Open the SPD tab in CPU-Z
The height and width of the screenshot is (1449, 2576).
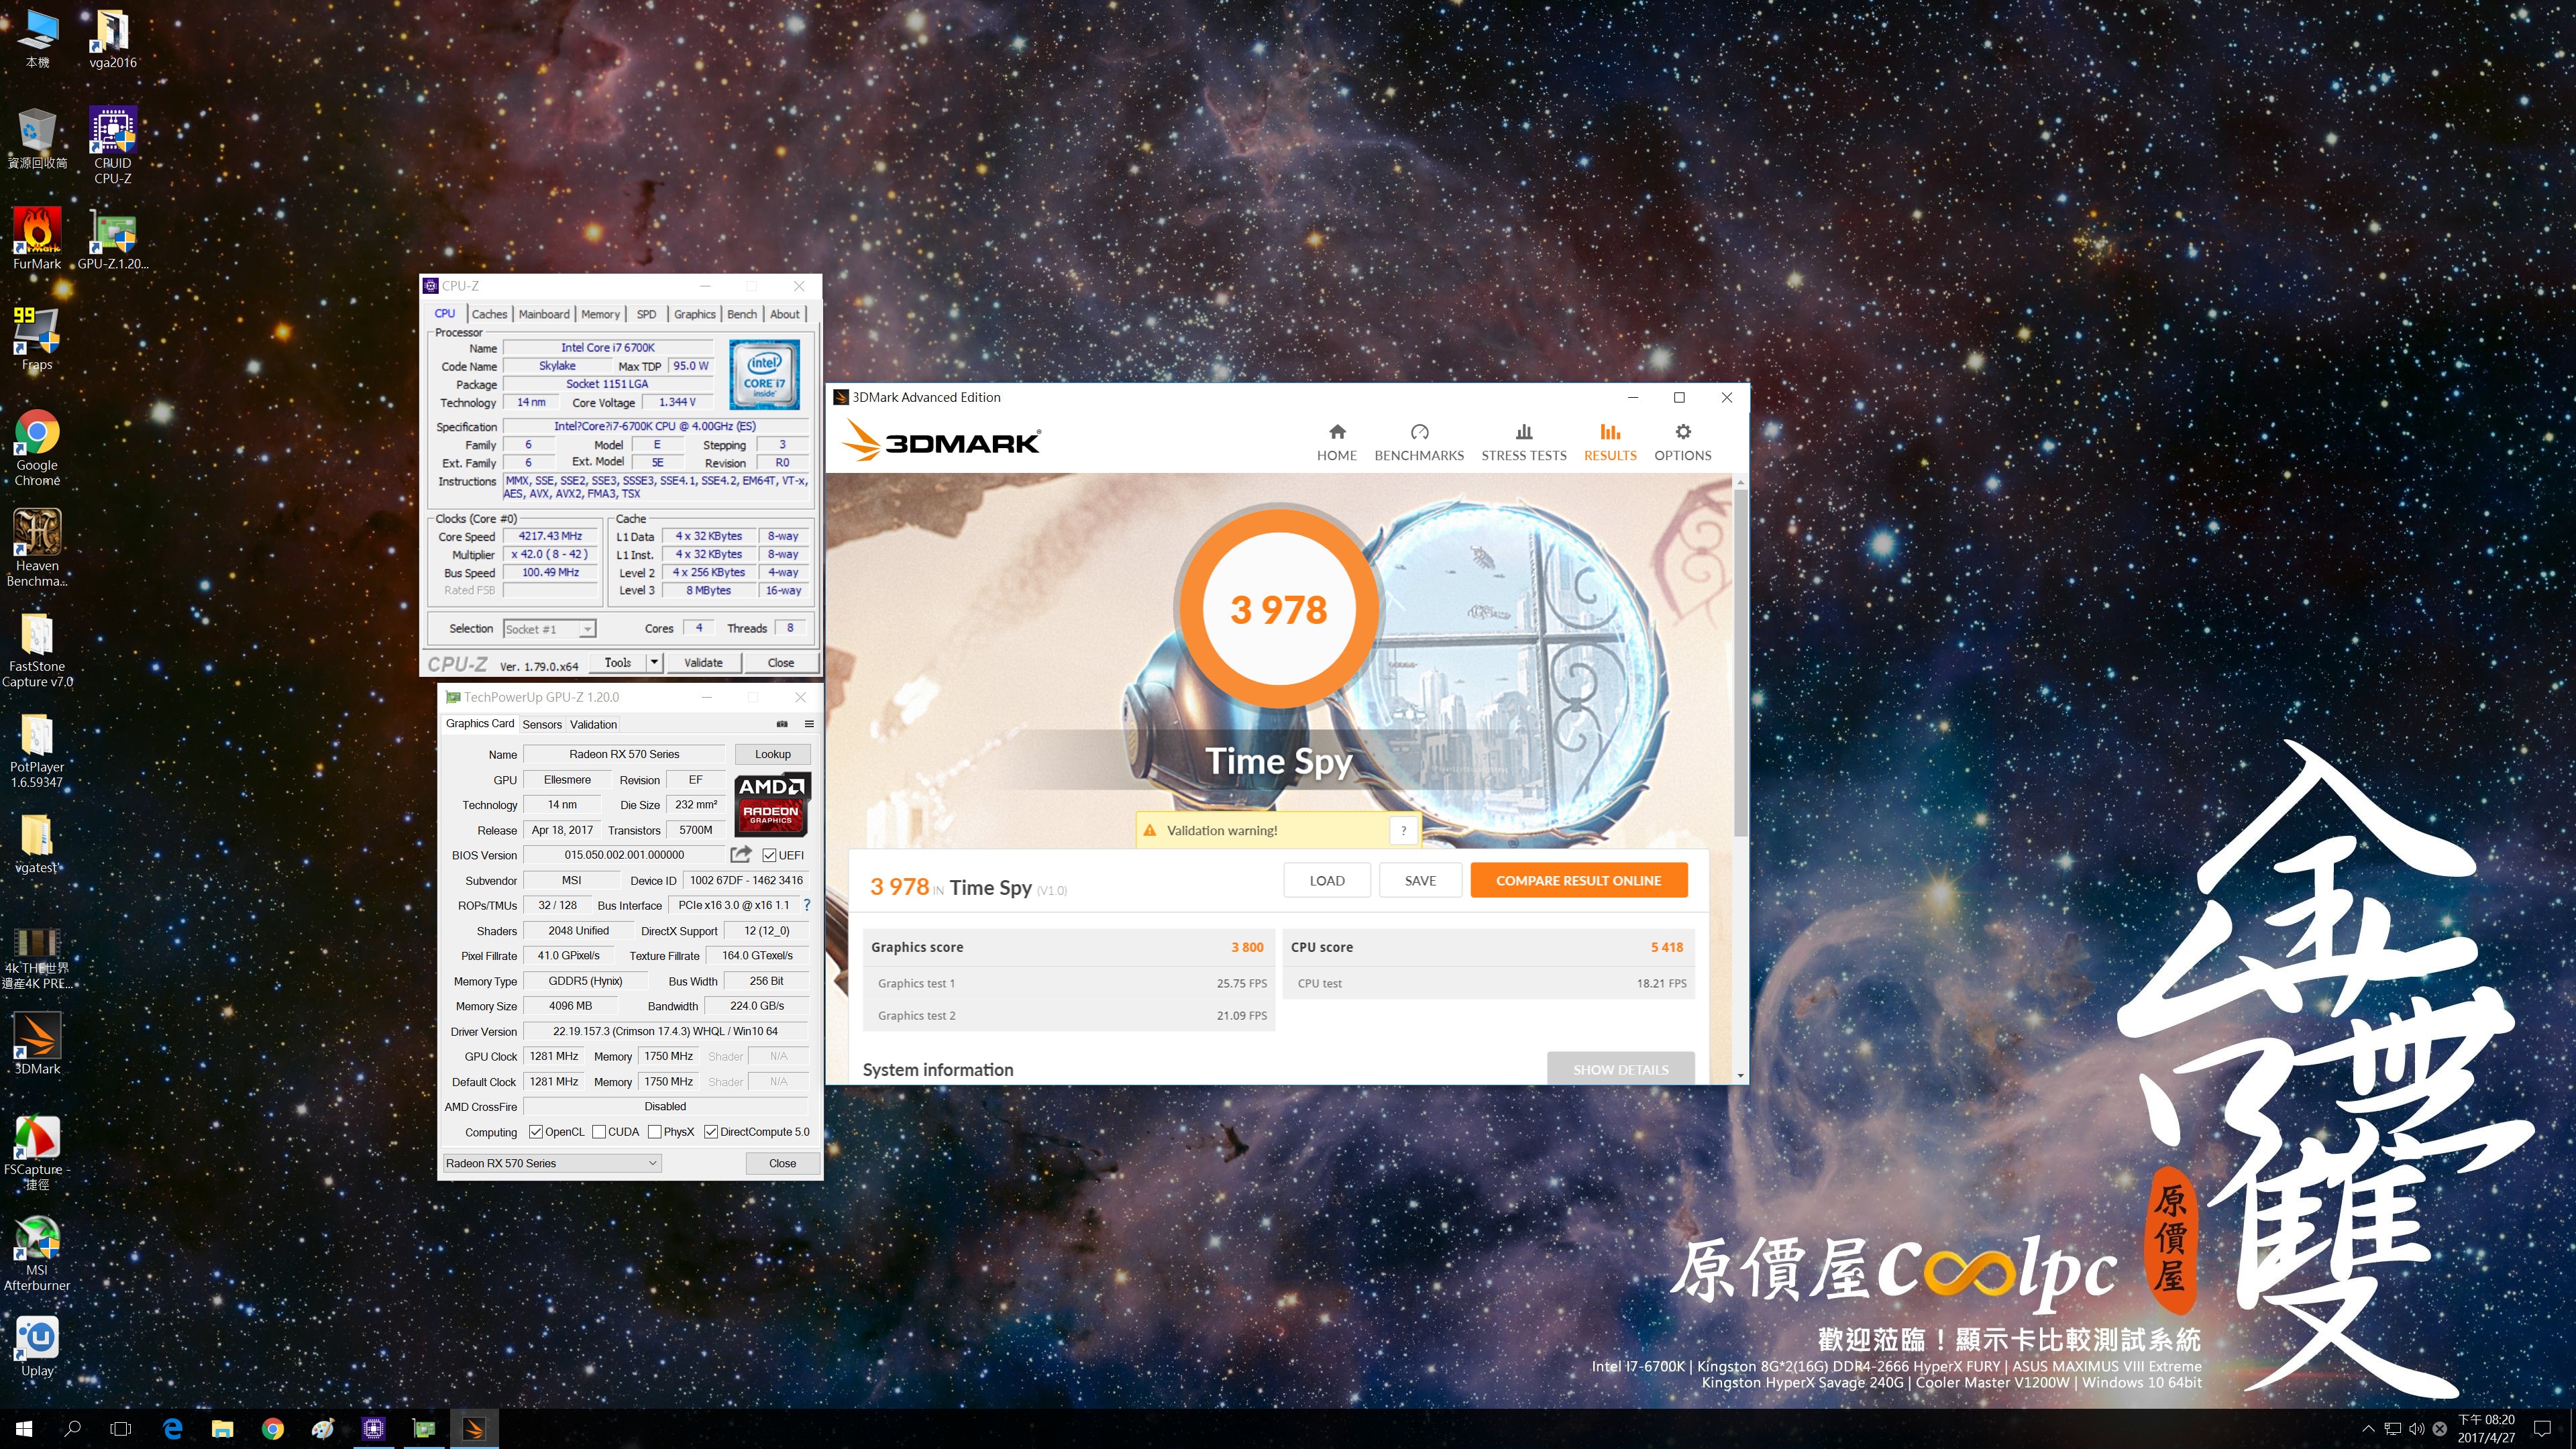[647, 314]
